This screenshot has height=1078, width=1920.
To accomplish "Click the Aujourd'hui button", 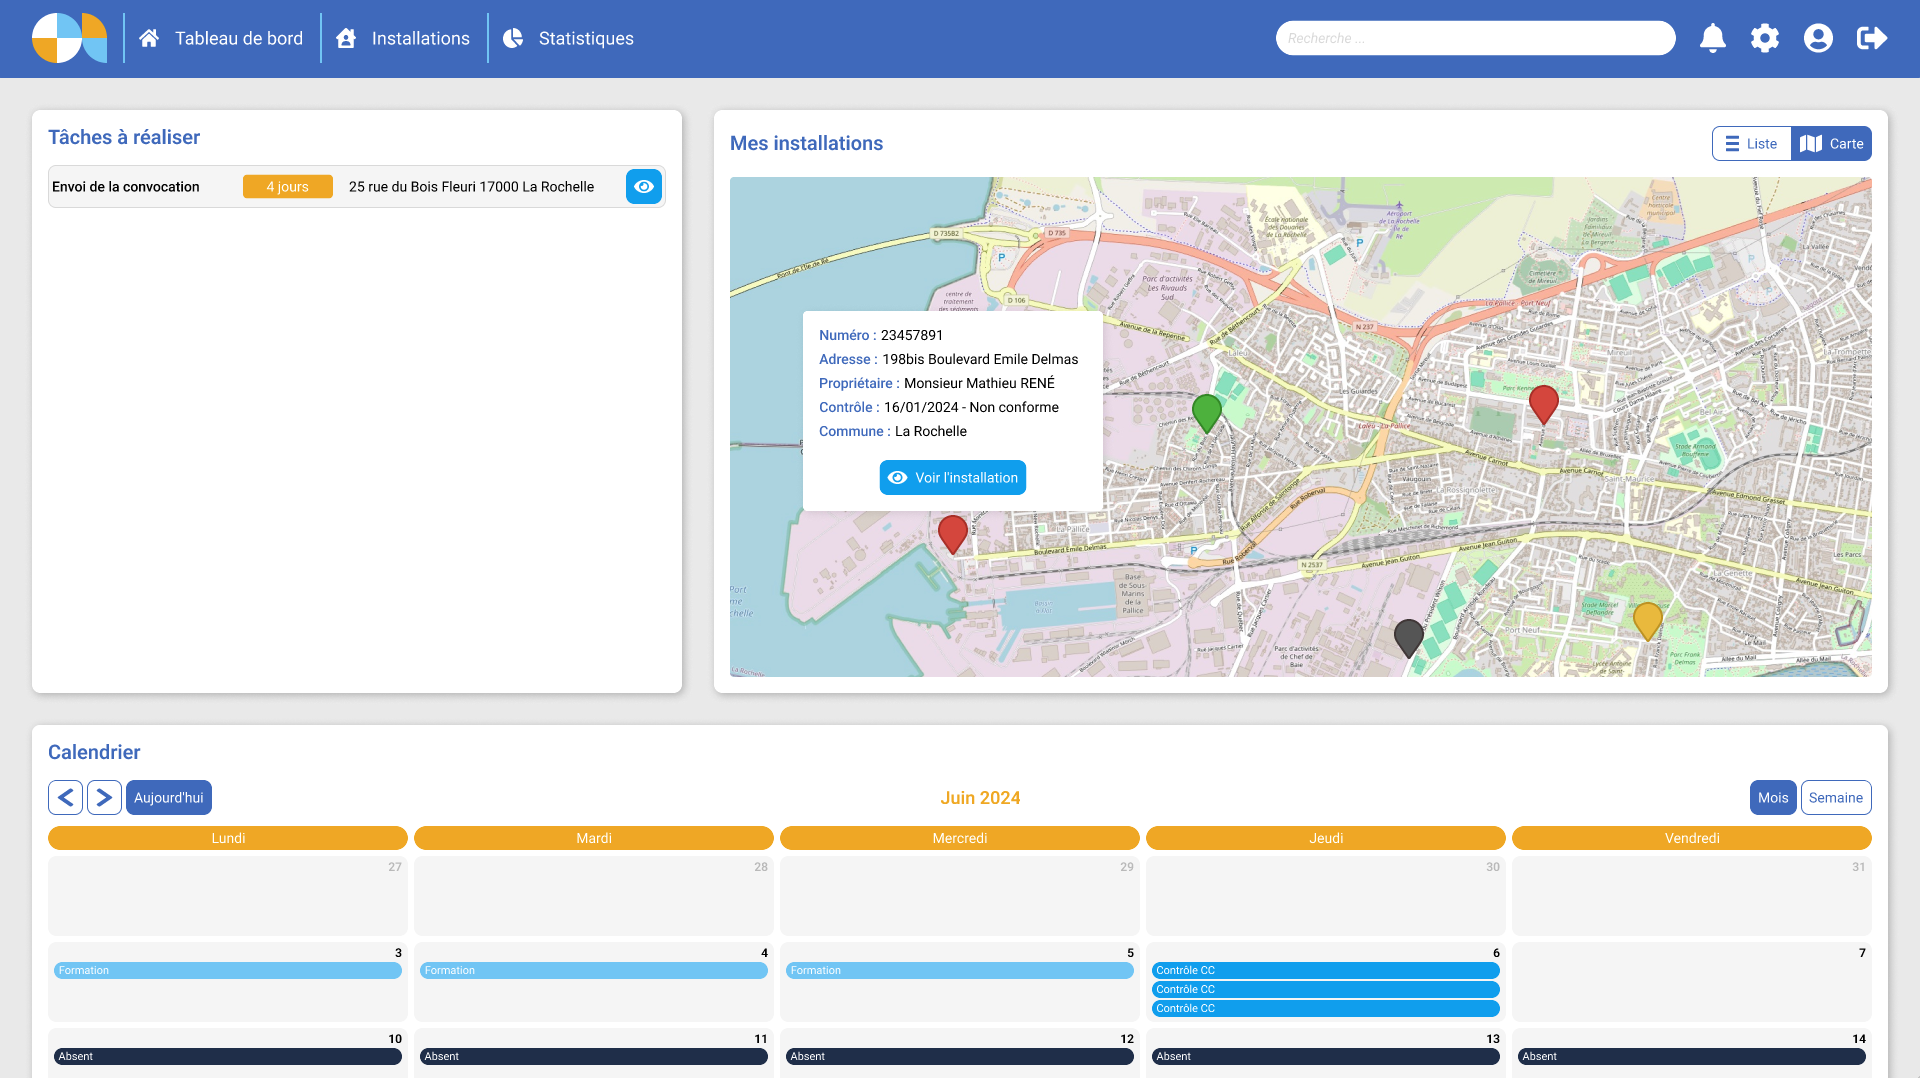I will [x=169, y=797].
